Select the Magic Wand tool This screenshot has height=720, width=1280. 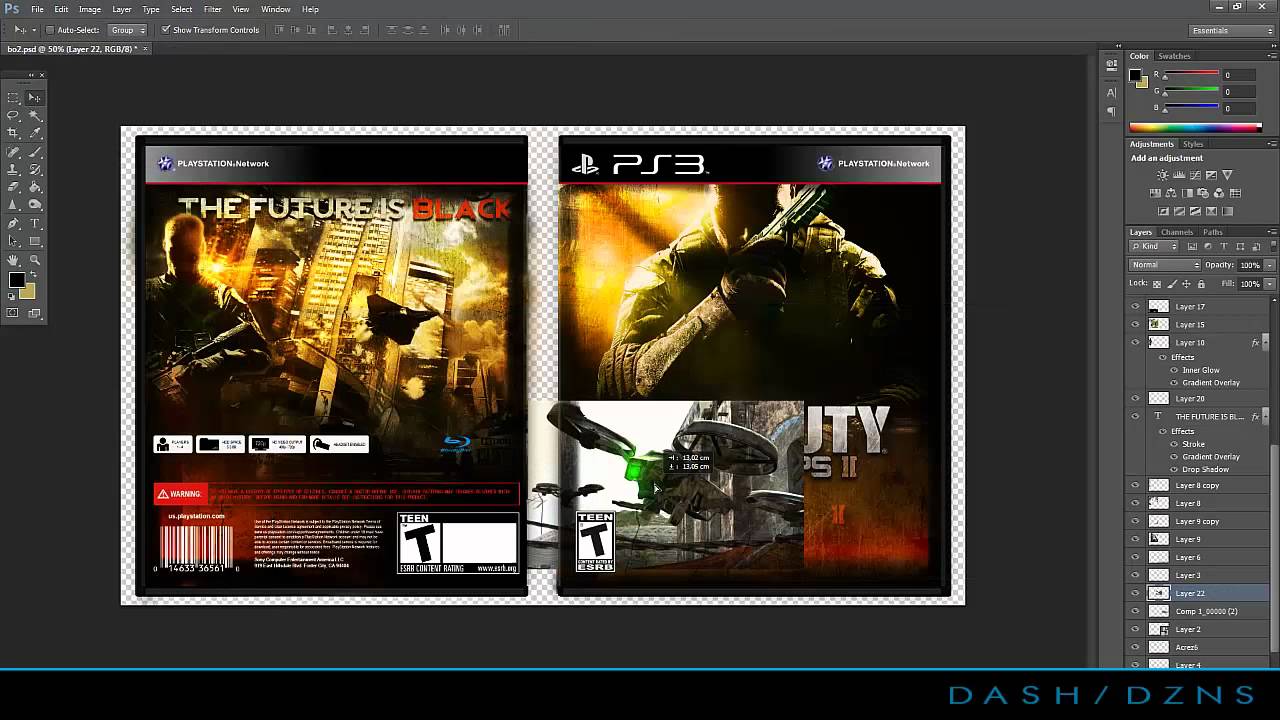pyautogui.click(x=35, y=116)
